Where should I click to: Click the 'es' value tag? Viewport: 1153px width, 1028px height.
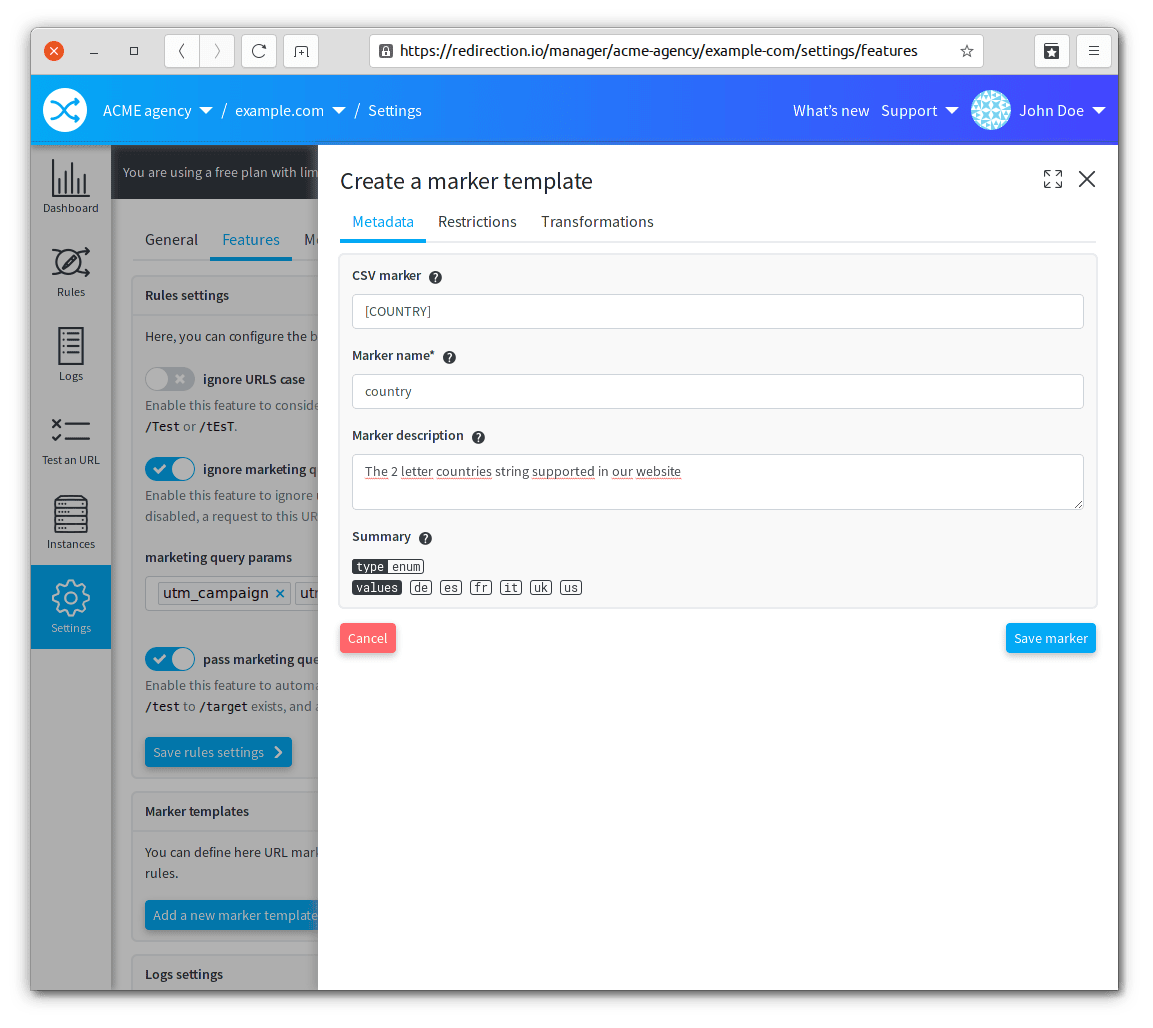point(451,588)
